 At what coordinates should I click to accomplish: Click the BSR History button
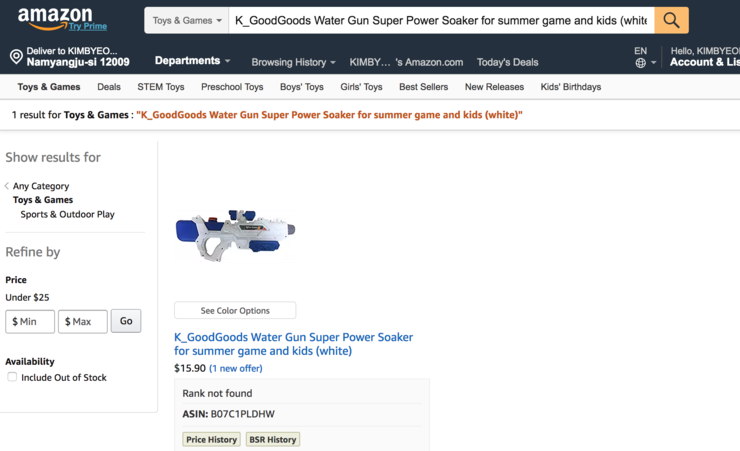(273, 439)
